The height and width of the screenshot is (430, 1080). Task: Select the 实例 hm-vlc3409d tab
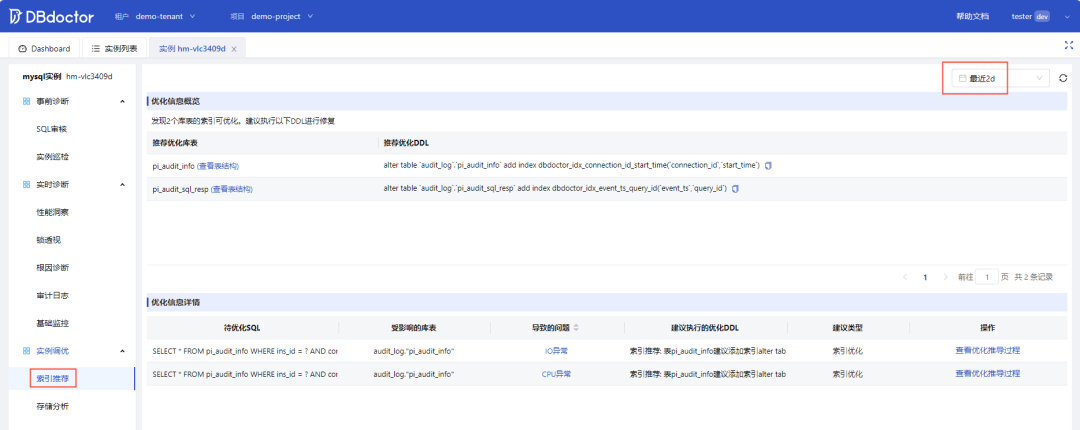click(192, 49)
